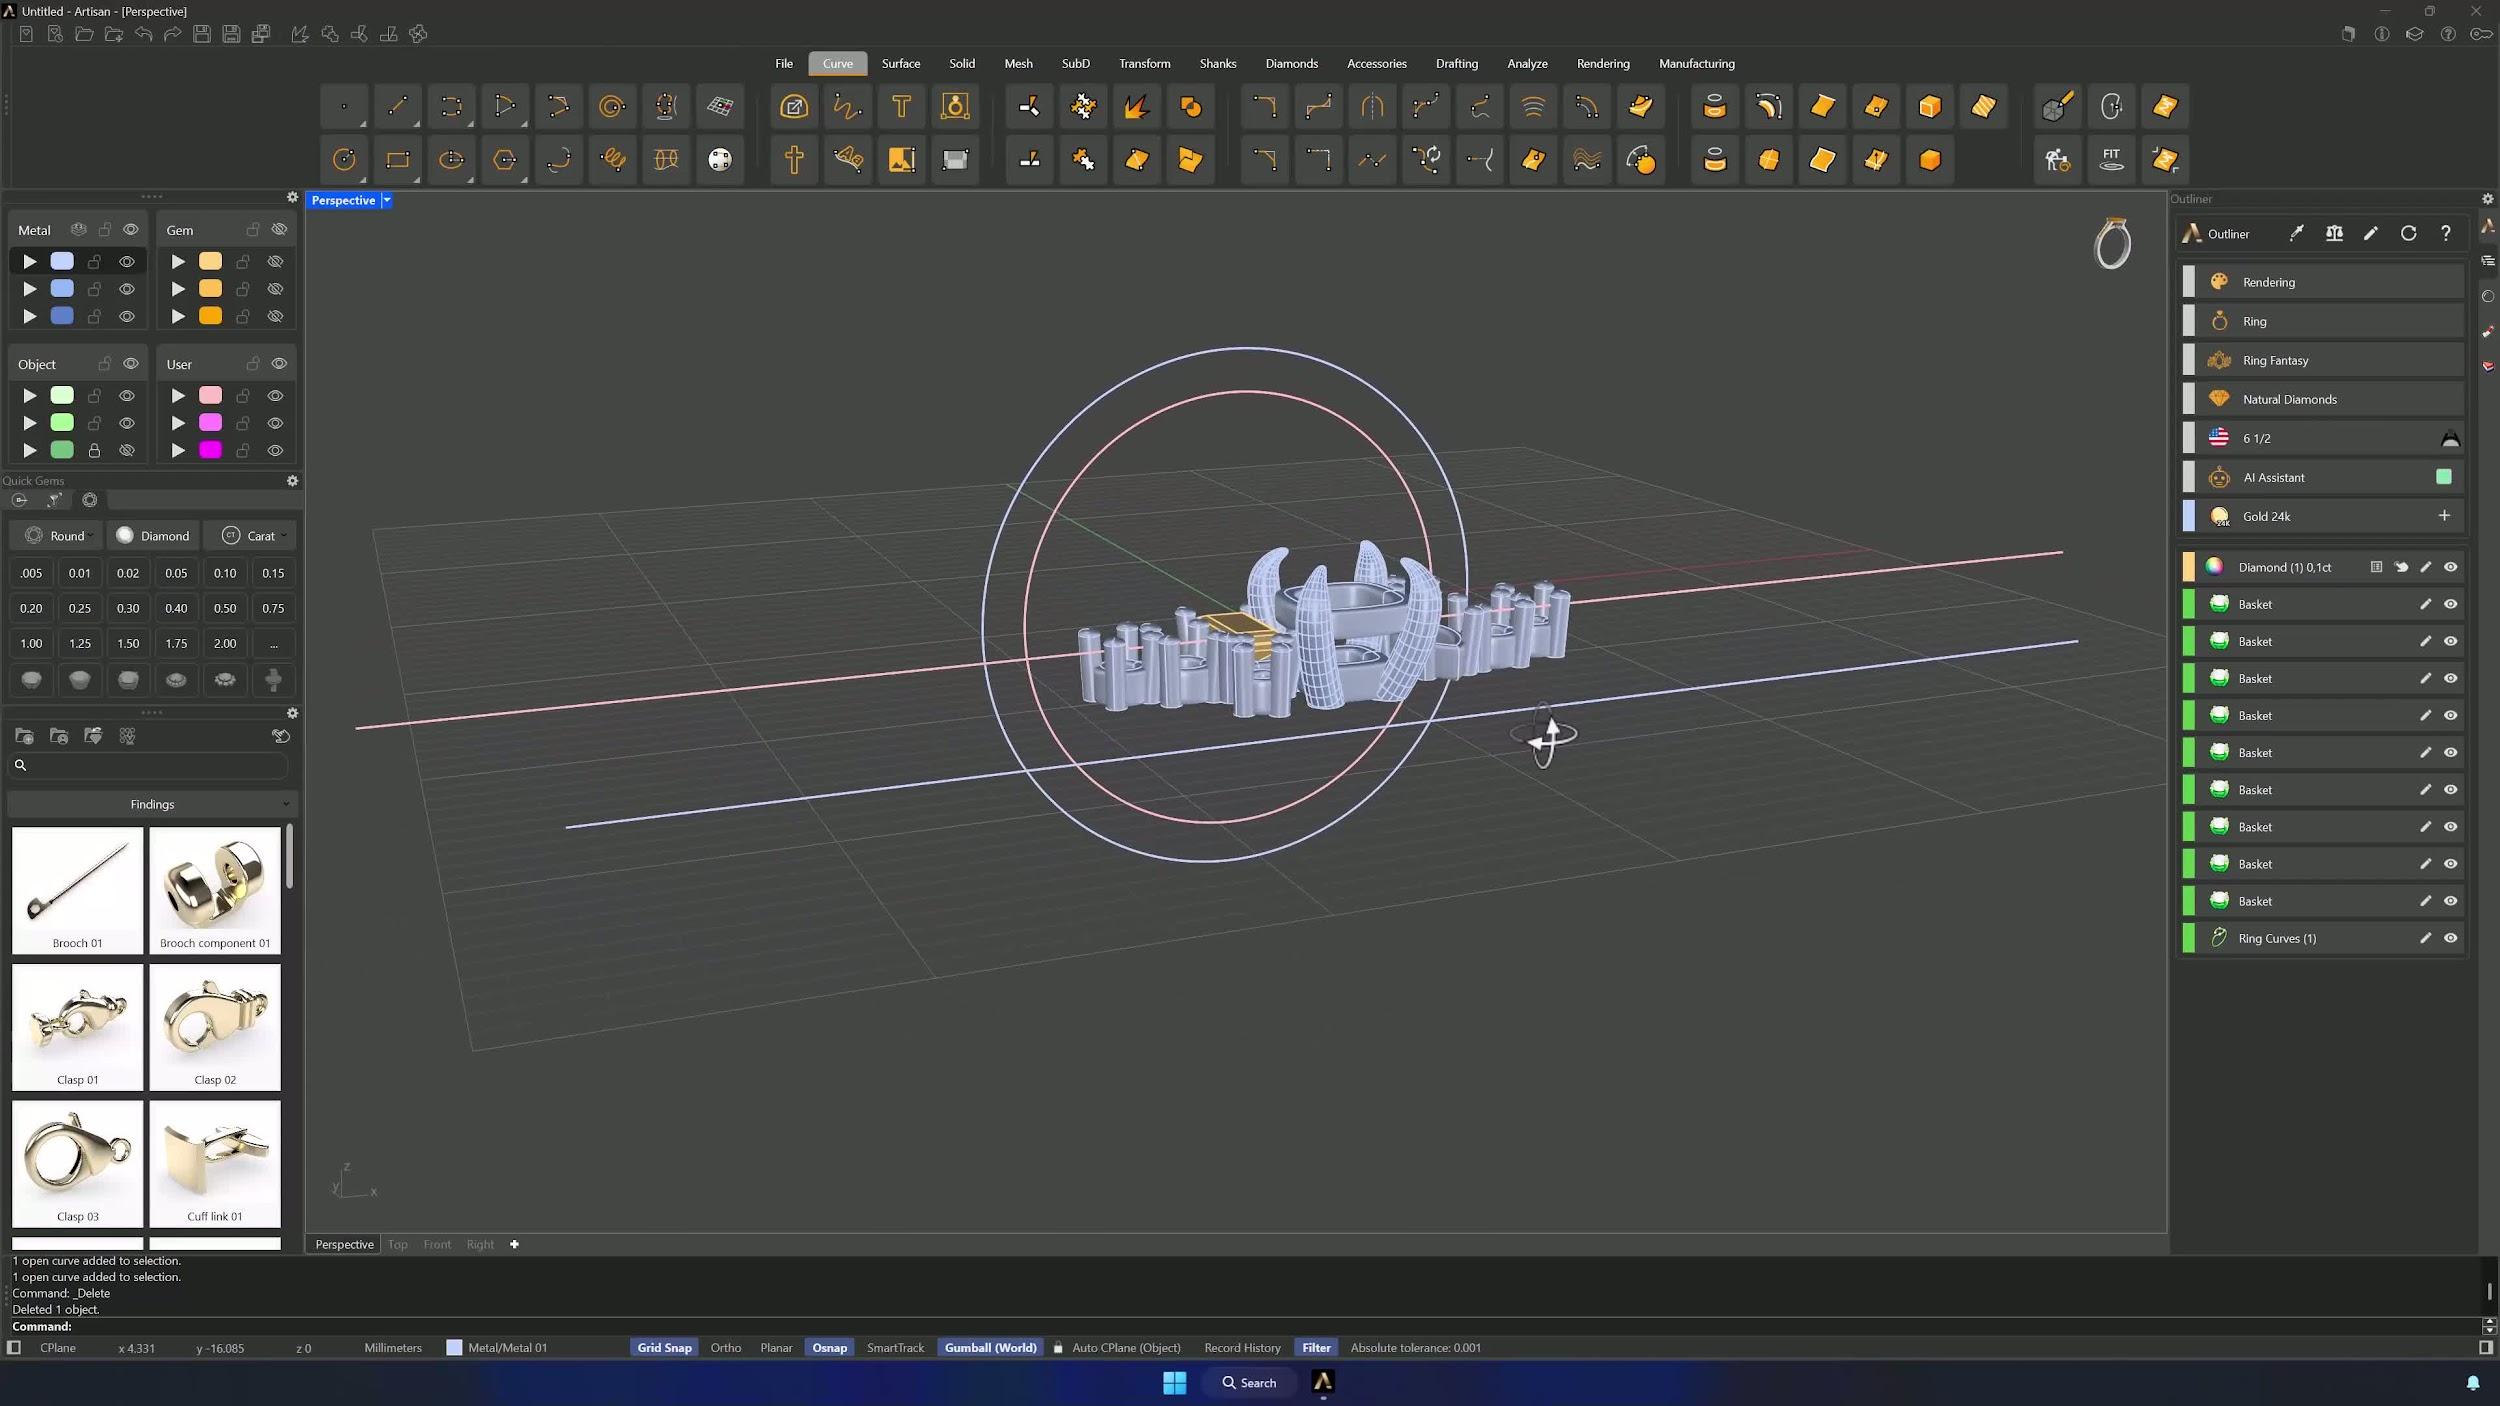Screen dimensions: 2500x1406
Task: Select the cross symbol tool
Action: pos(794,160)
